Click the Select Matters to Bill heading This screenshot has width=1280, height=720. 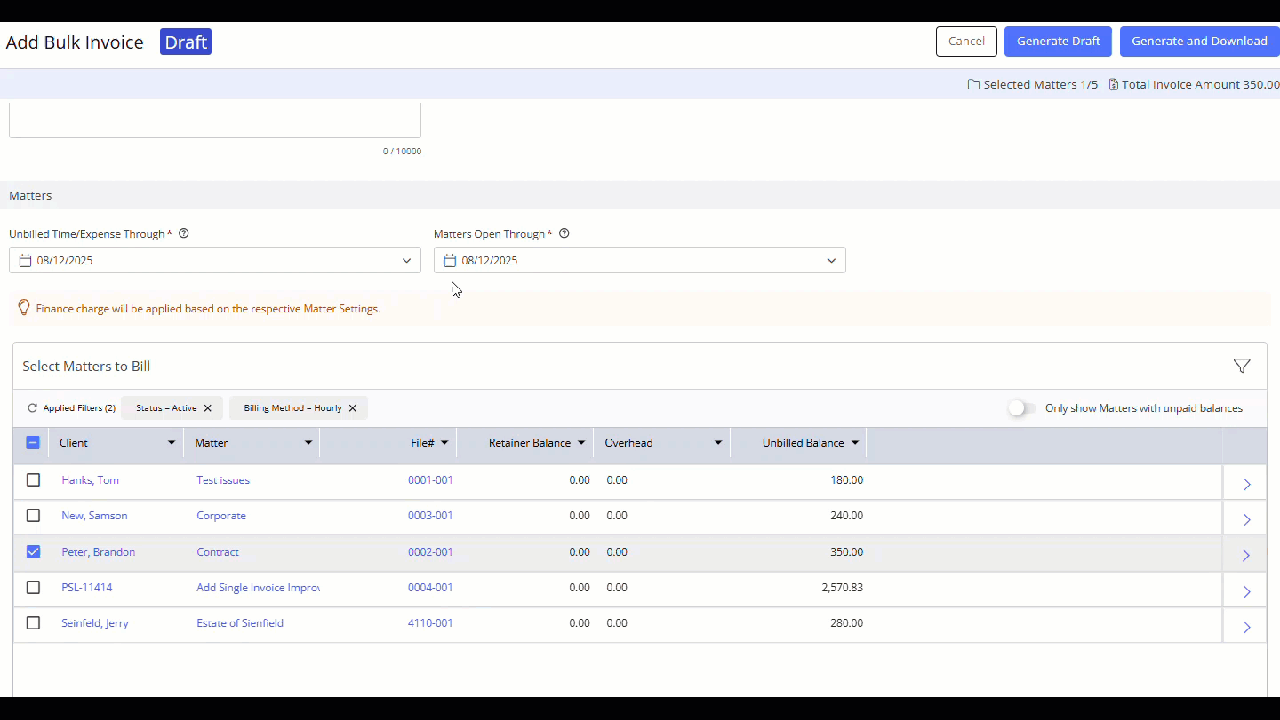click(x=86, y=366)
